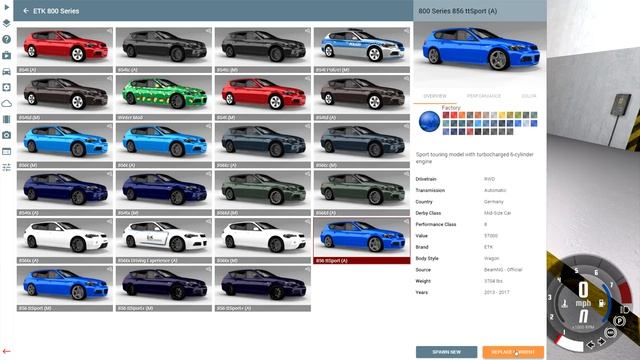This screenshot has height=360, width=640.
Task: Select the green Winter Mod car thumbnail
Action: click(164, 98)
